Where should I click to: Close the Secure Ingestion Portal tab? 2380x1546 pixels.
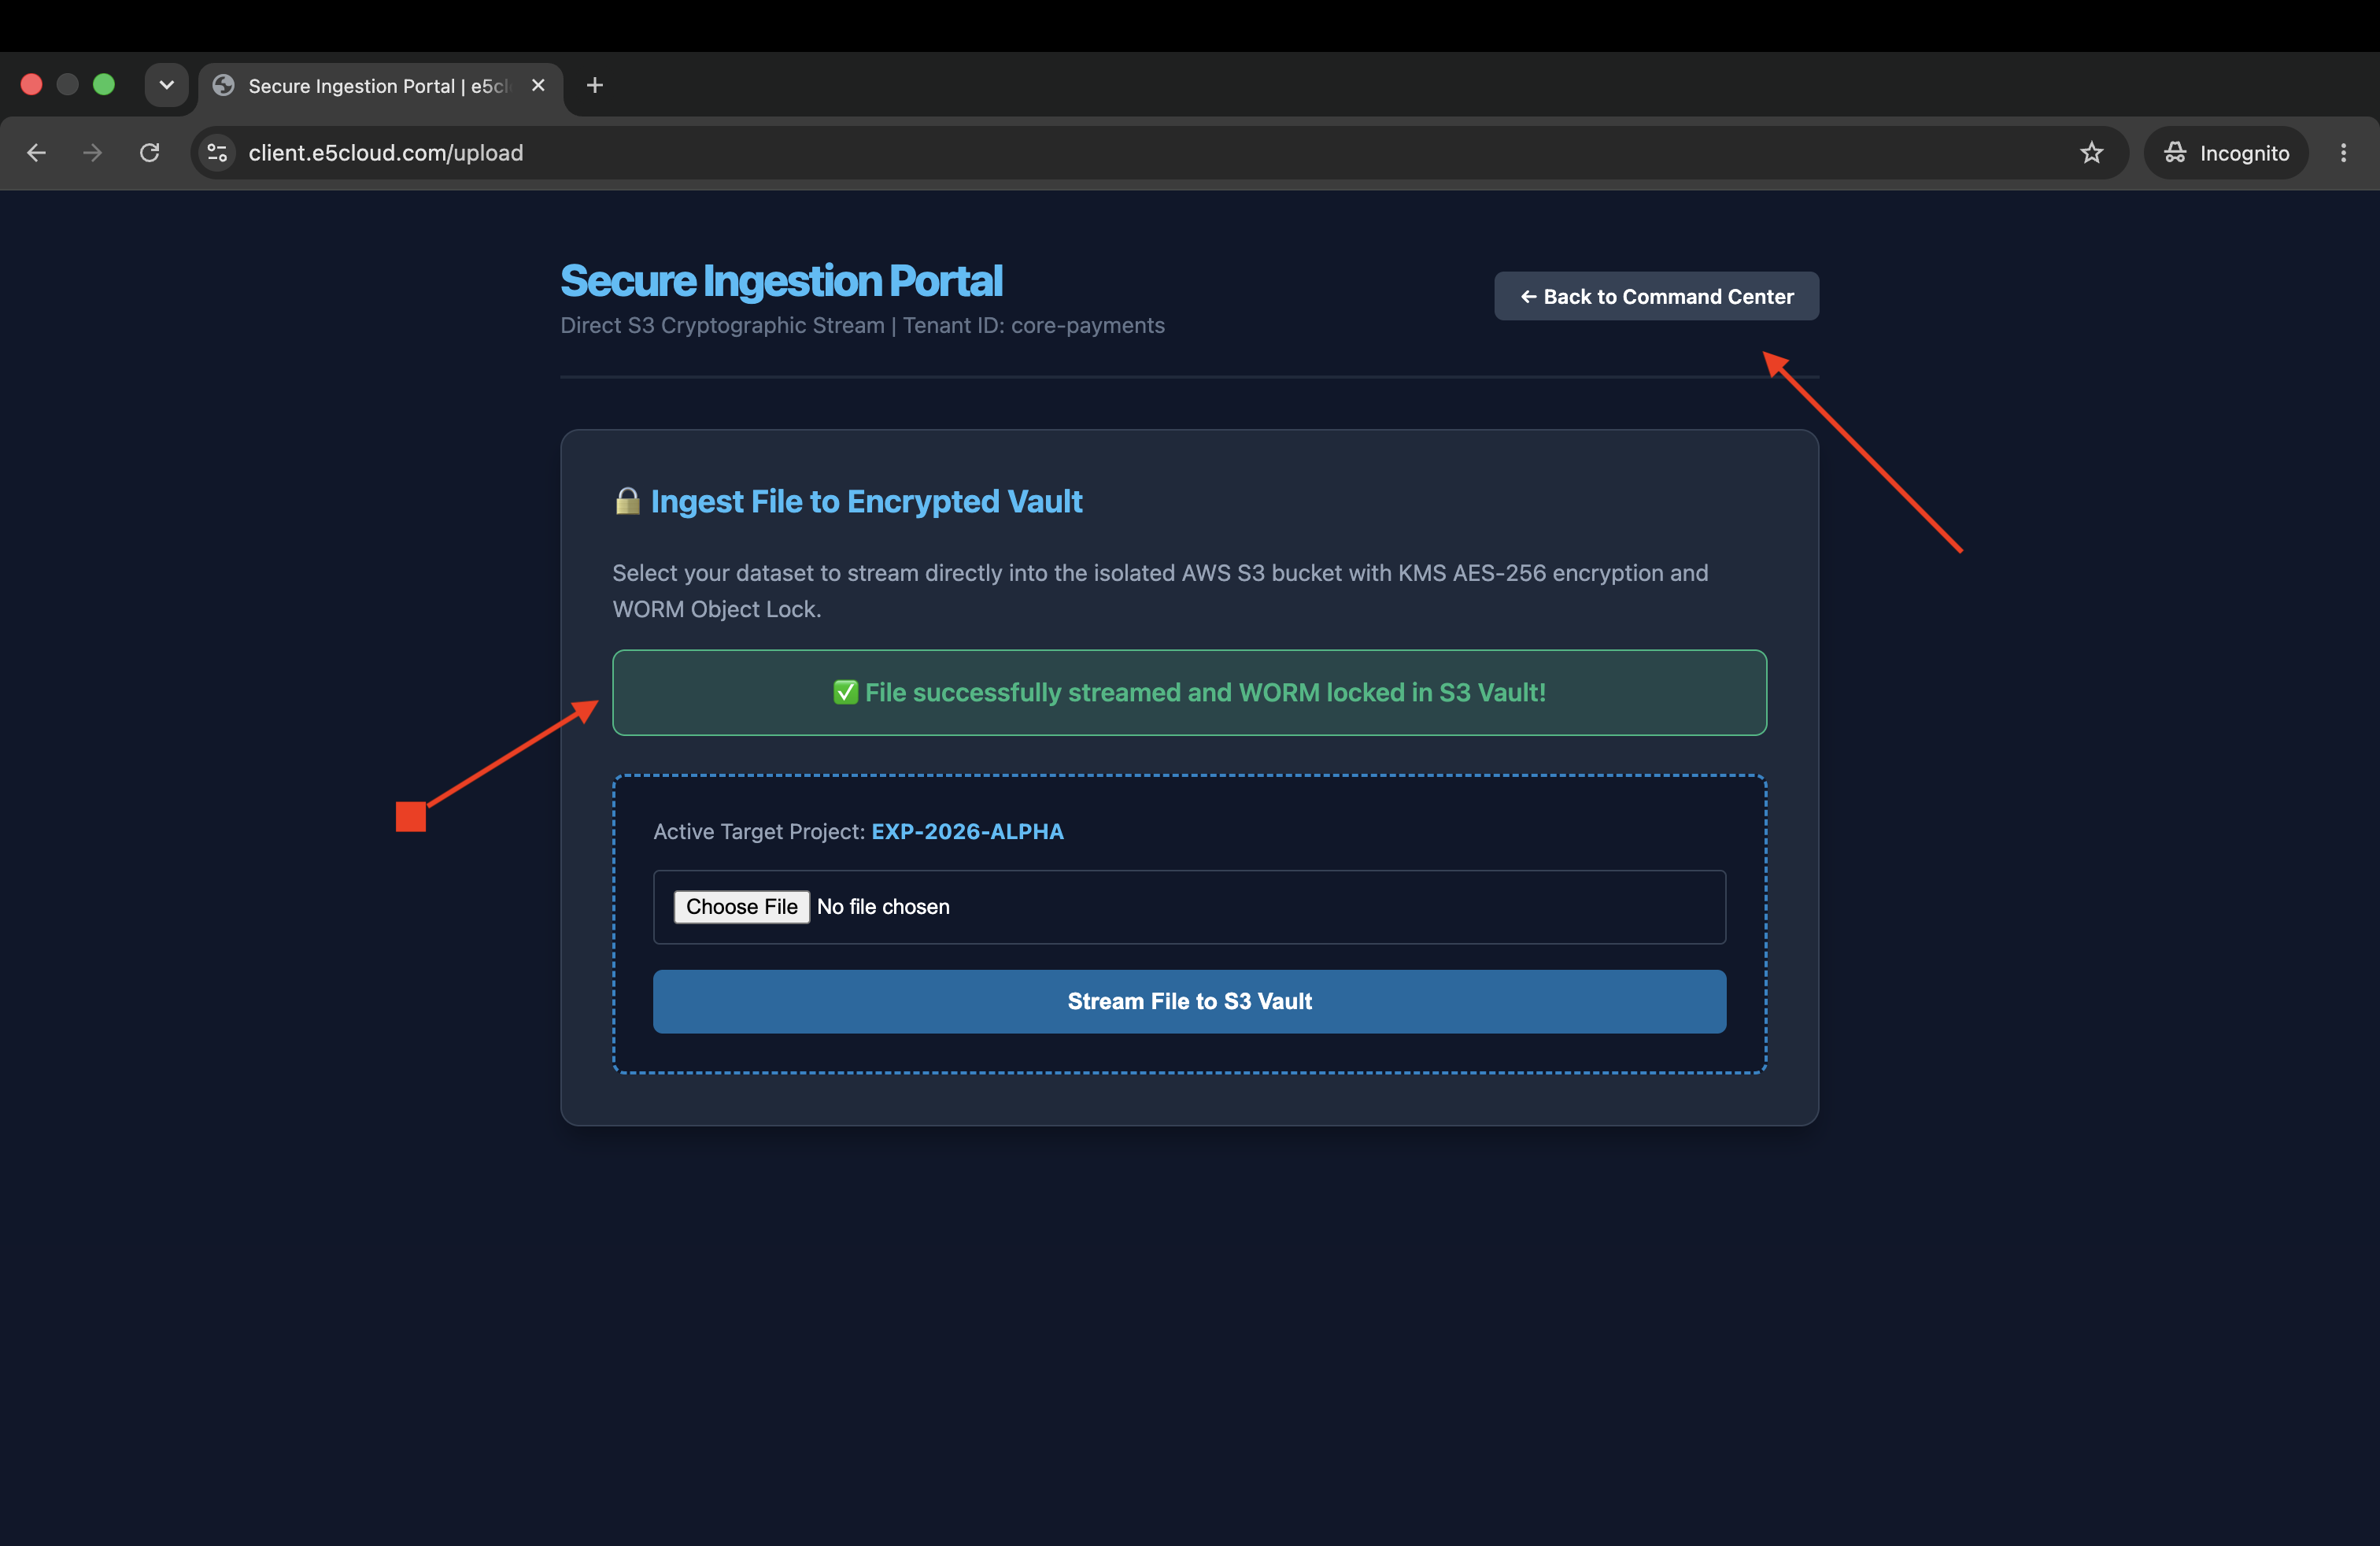pos(538,85)
